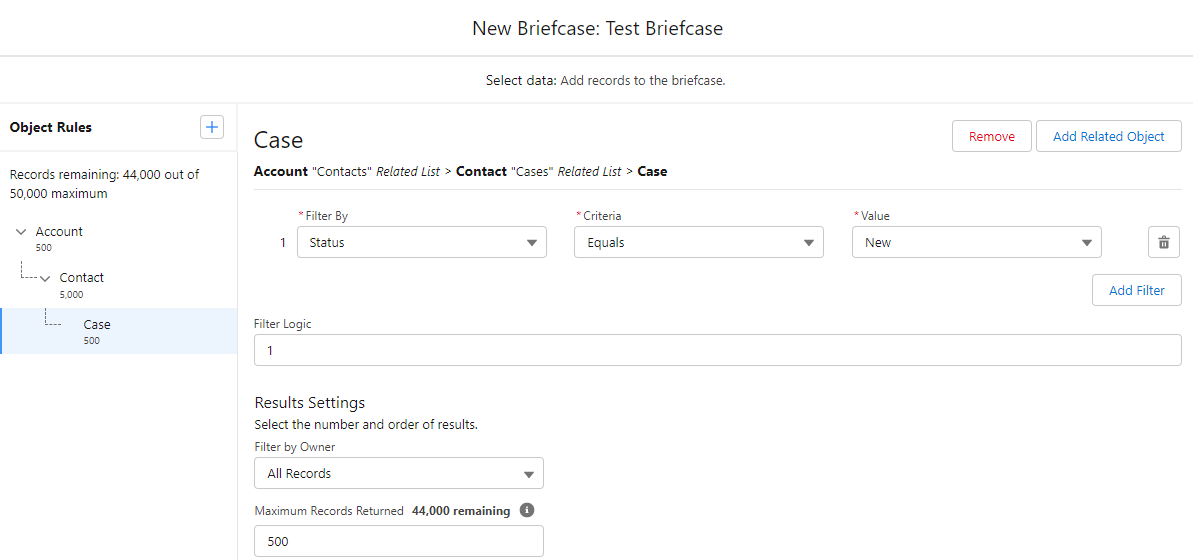The height and width of the screenshot is (560, 1193).
Task: Focus the Filter Logic text field
Action: 717,350
